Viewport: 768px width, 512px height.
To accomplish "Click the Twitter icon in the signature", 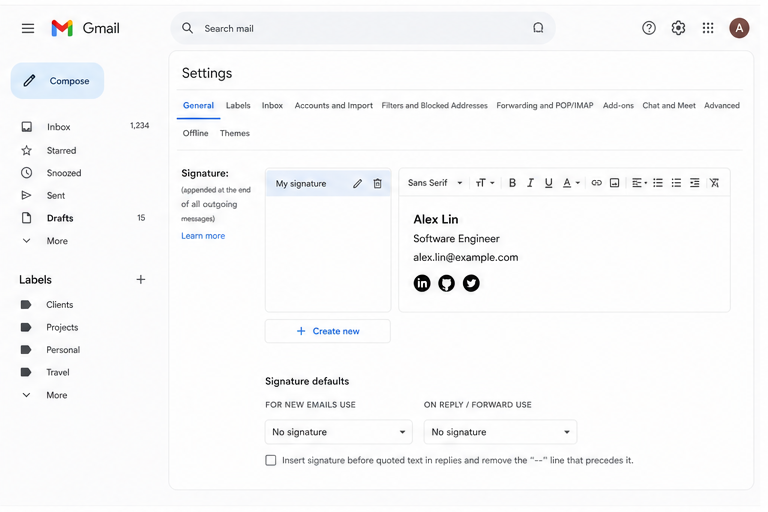I will coord(471,283).
